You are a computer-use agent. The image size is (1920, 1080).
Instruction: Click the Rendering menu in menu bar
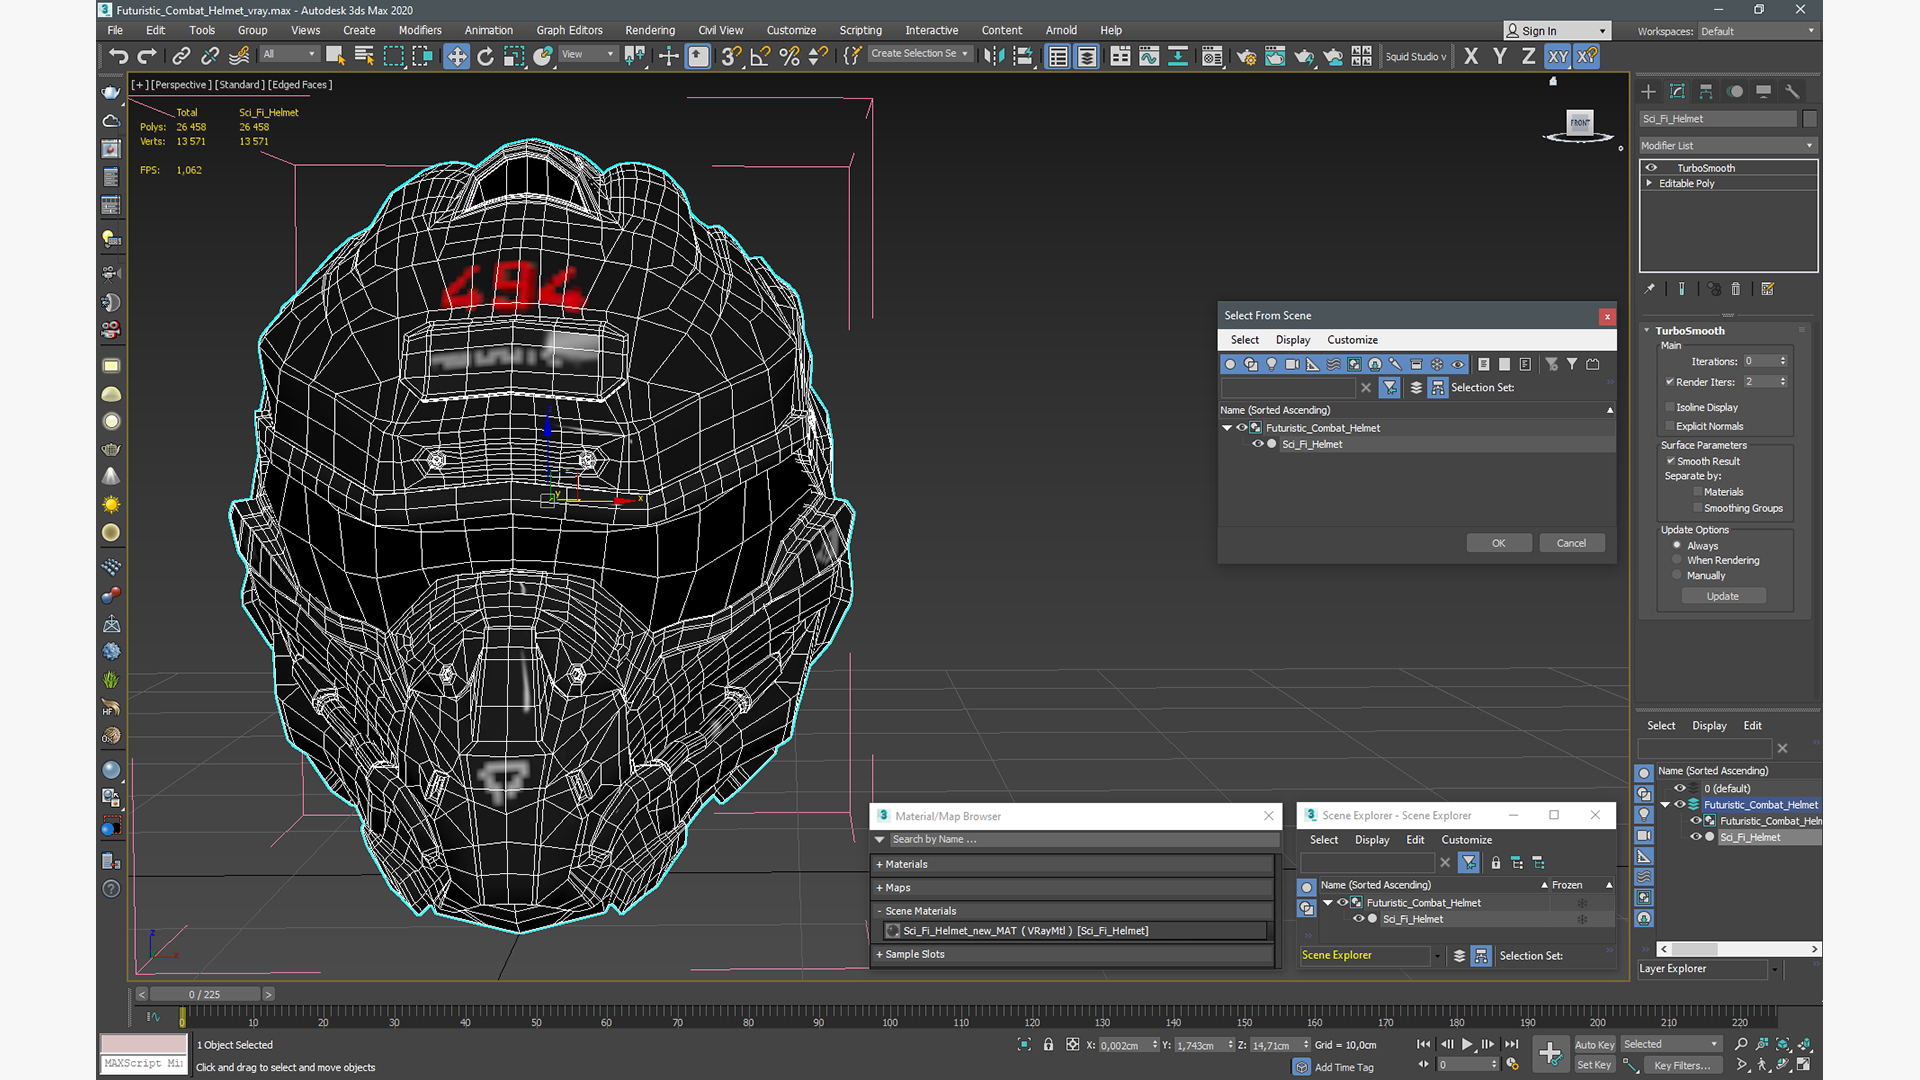[650, 30]
